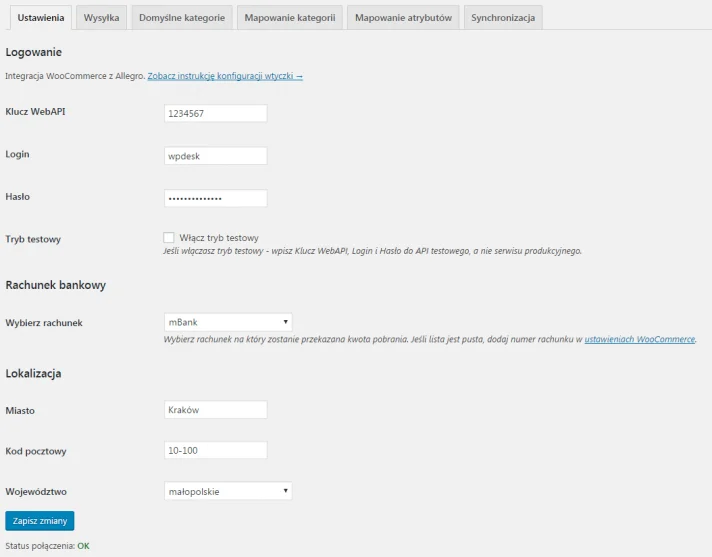This screenshot has width=712, height=557.
Task: Focus the Kod pocztowy field
Action: [216, 450]
